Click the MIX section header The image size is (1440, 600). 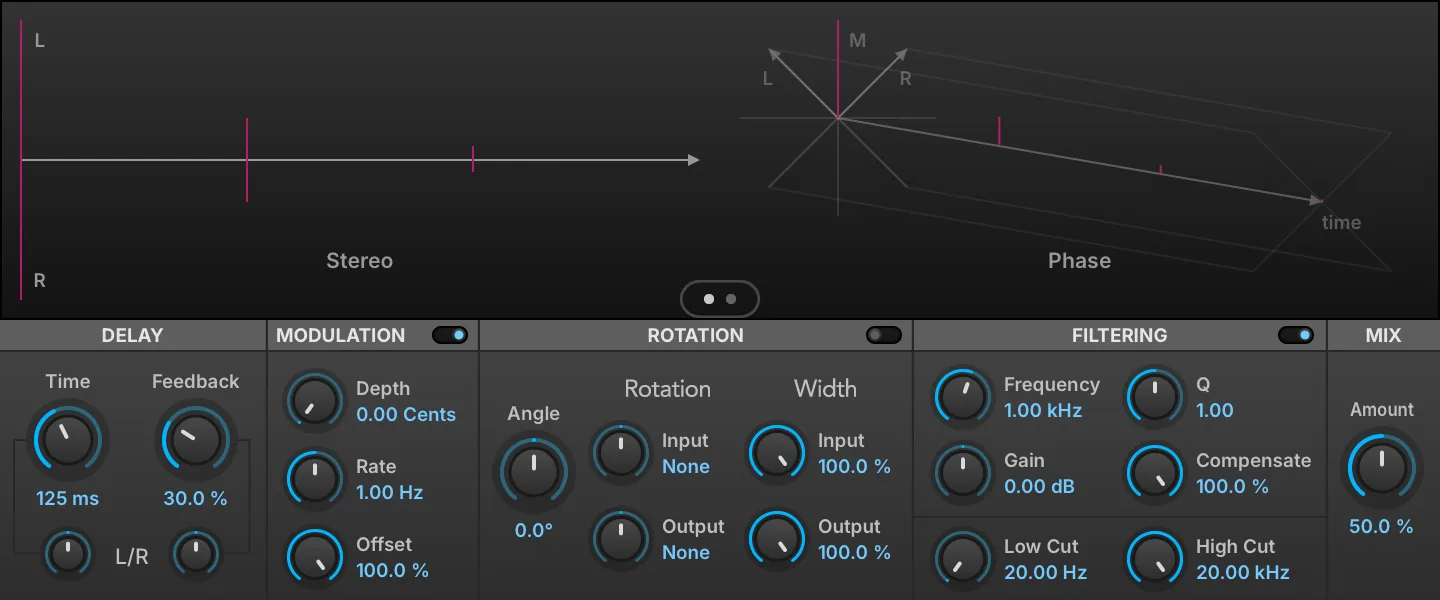[1383, 335]
